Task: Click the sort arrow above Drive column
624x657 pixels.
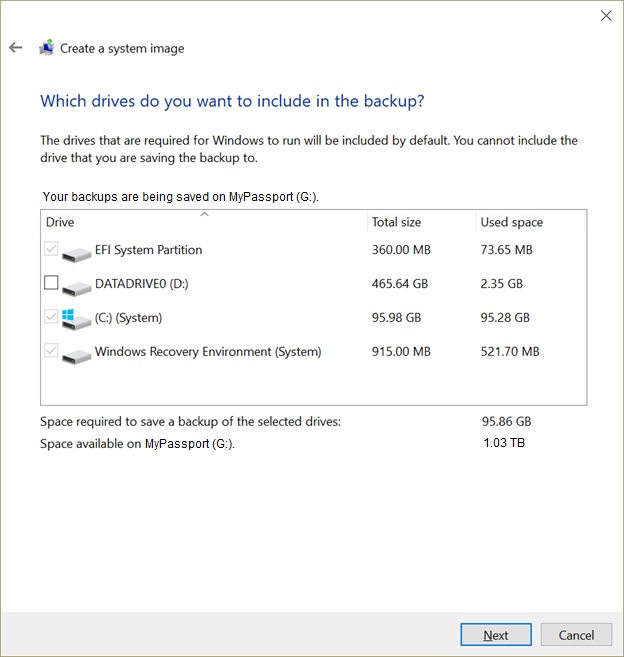Action: coord(205,214)
